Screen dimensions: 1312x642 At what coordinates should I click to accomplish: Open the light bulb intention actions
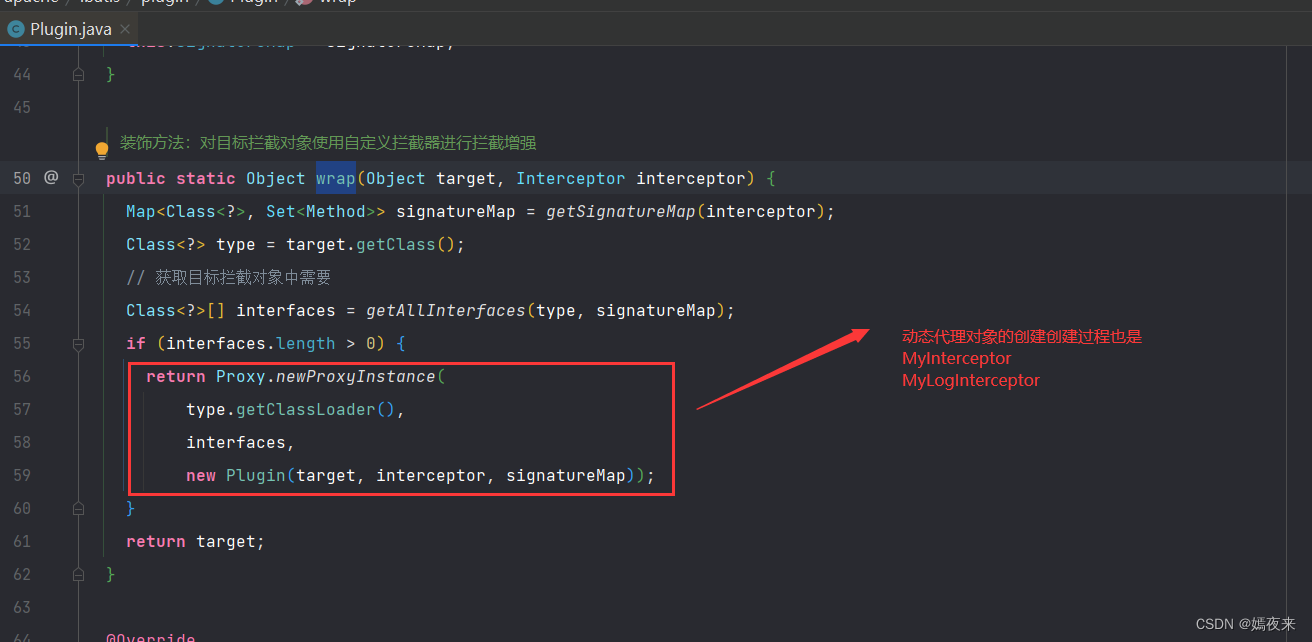point(101,151)
